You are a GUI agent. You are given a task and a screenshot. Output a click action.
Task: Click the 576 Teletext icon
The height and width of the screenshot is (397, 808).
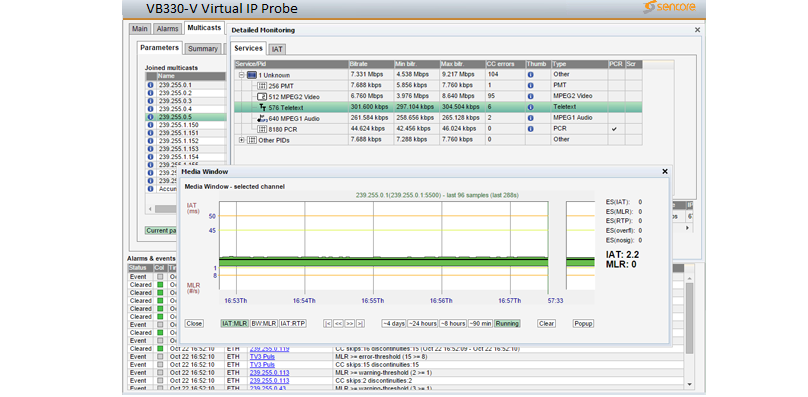pyautogui.click(x=263, y=107)
